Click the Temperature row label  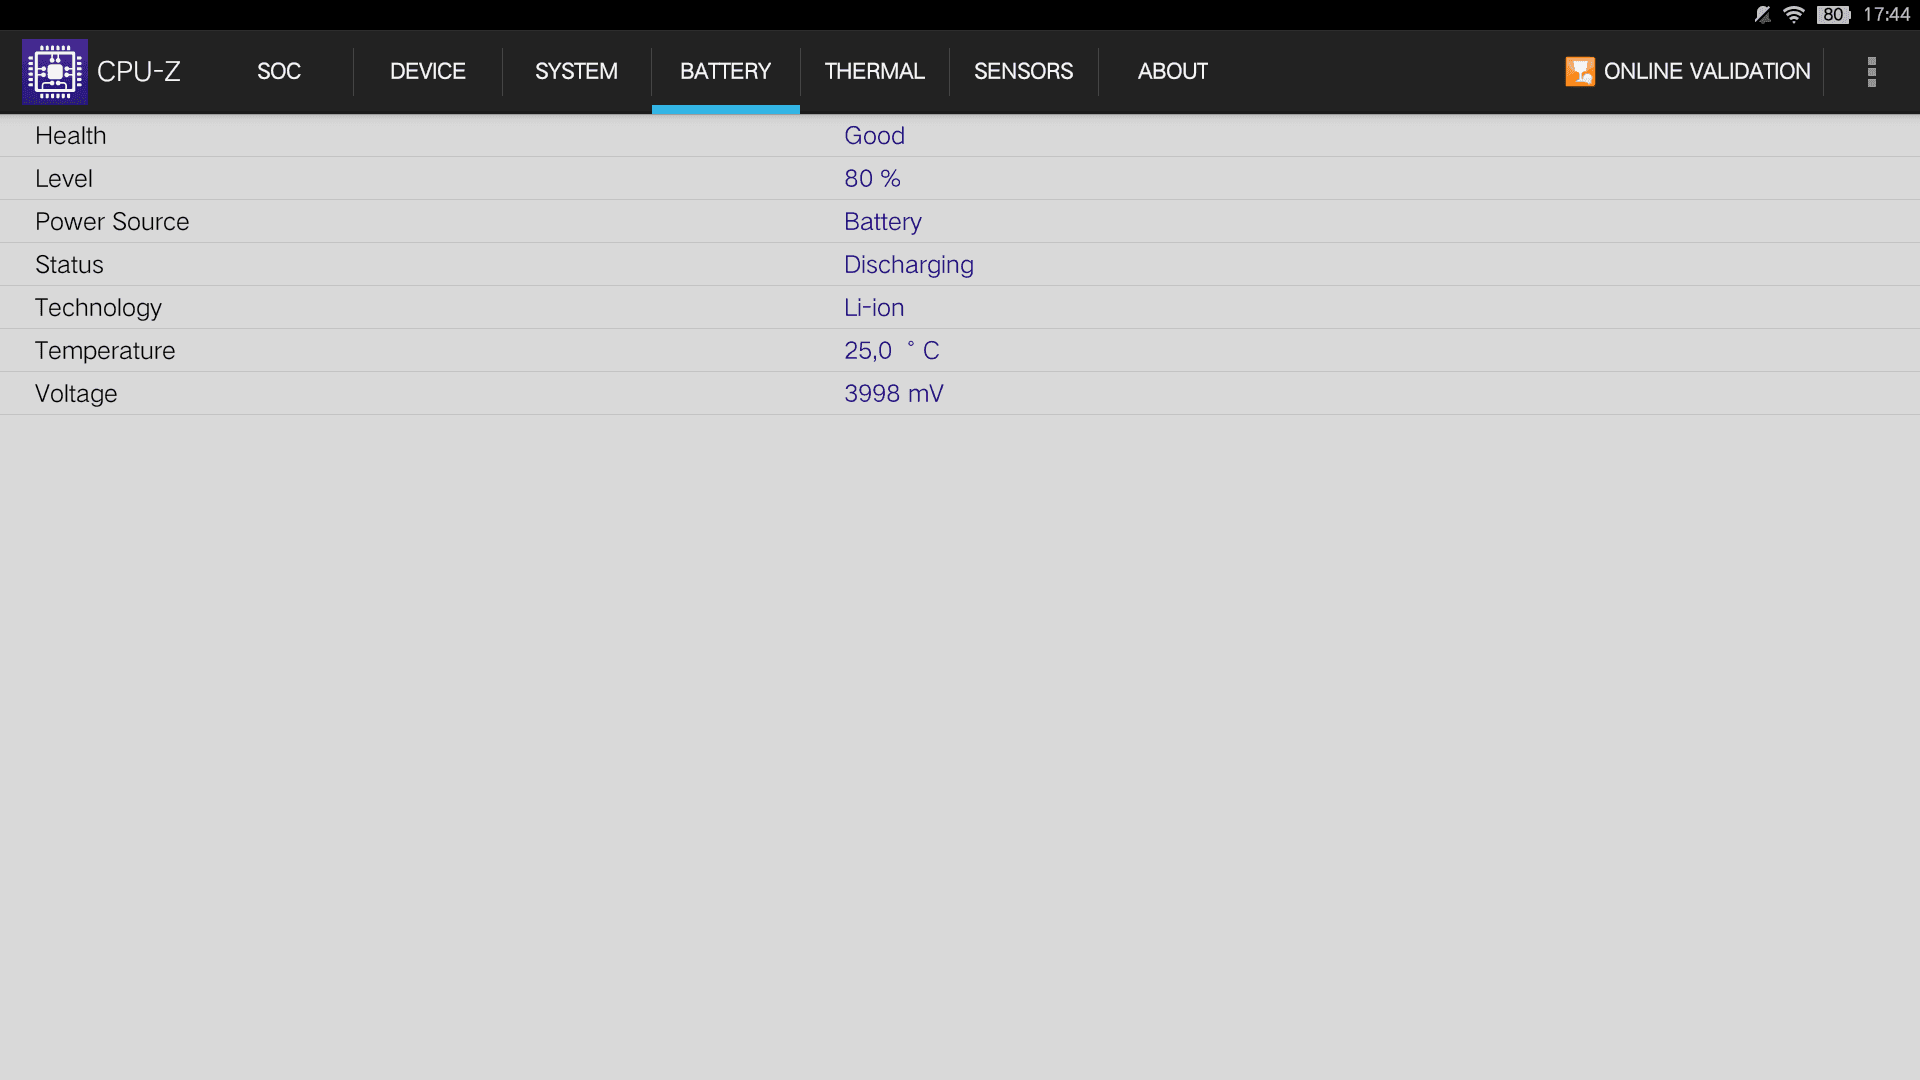(x=105, y=351)
